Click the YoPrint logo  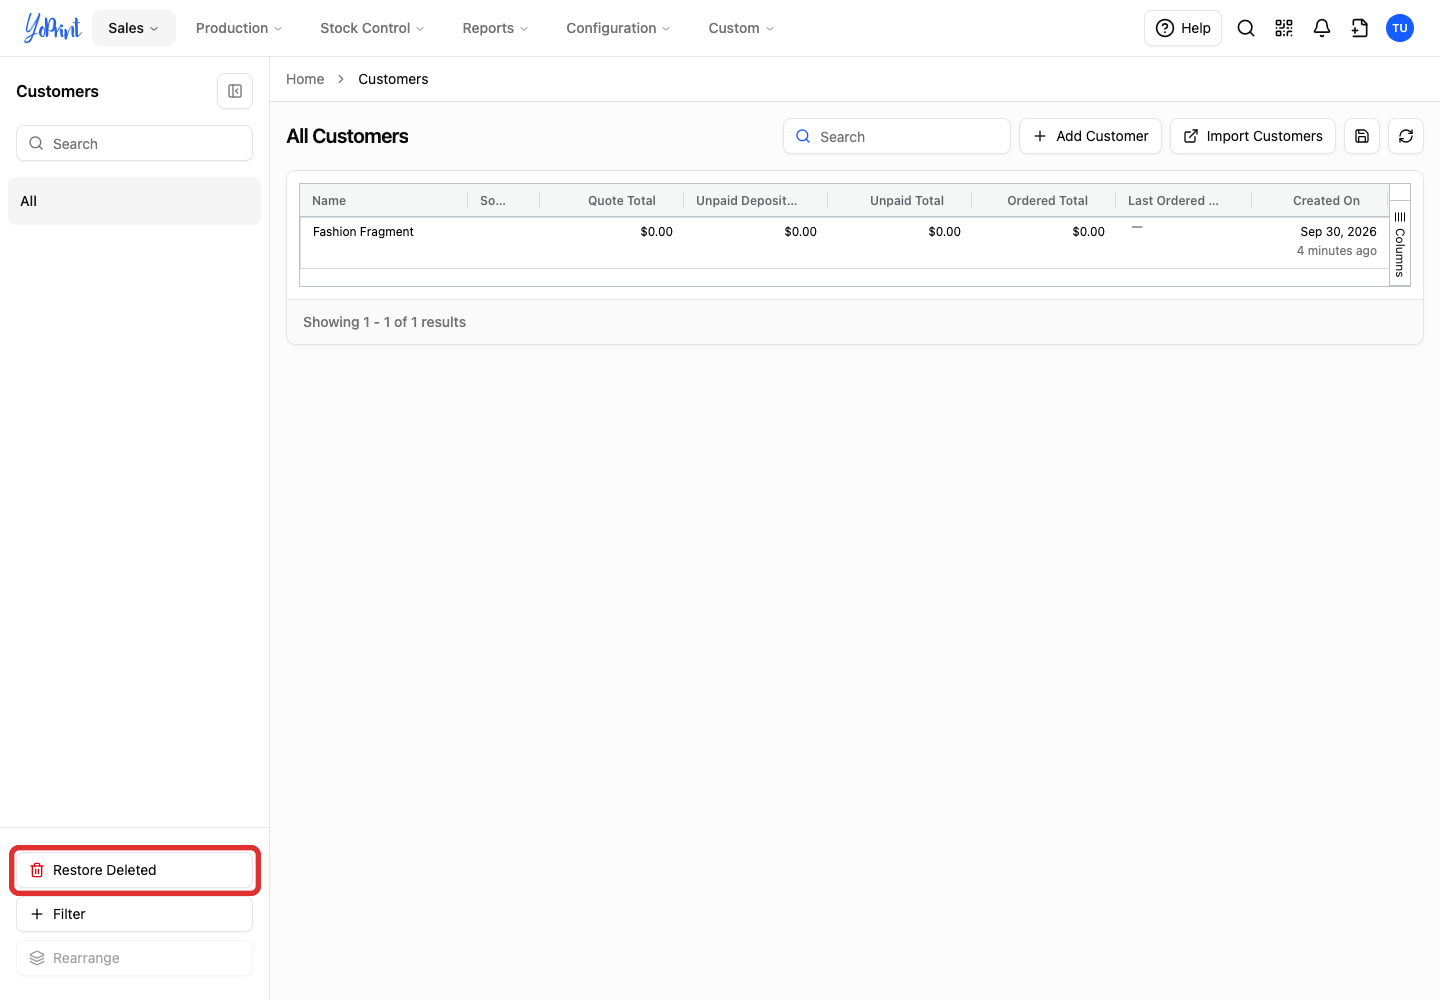click(x=52, y=28)
